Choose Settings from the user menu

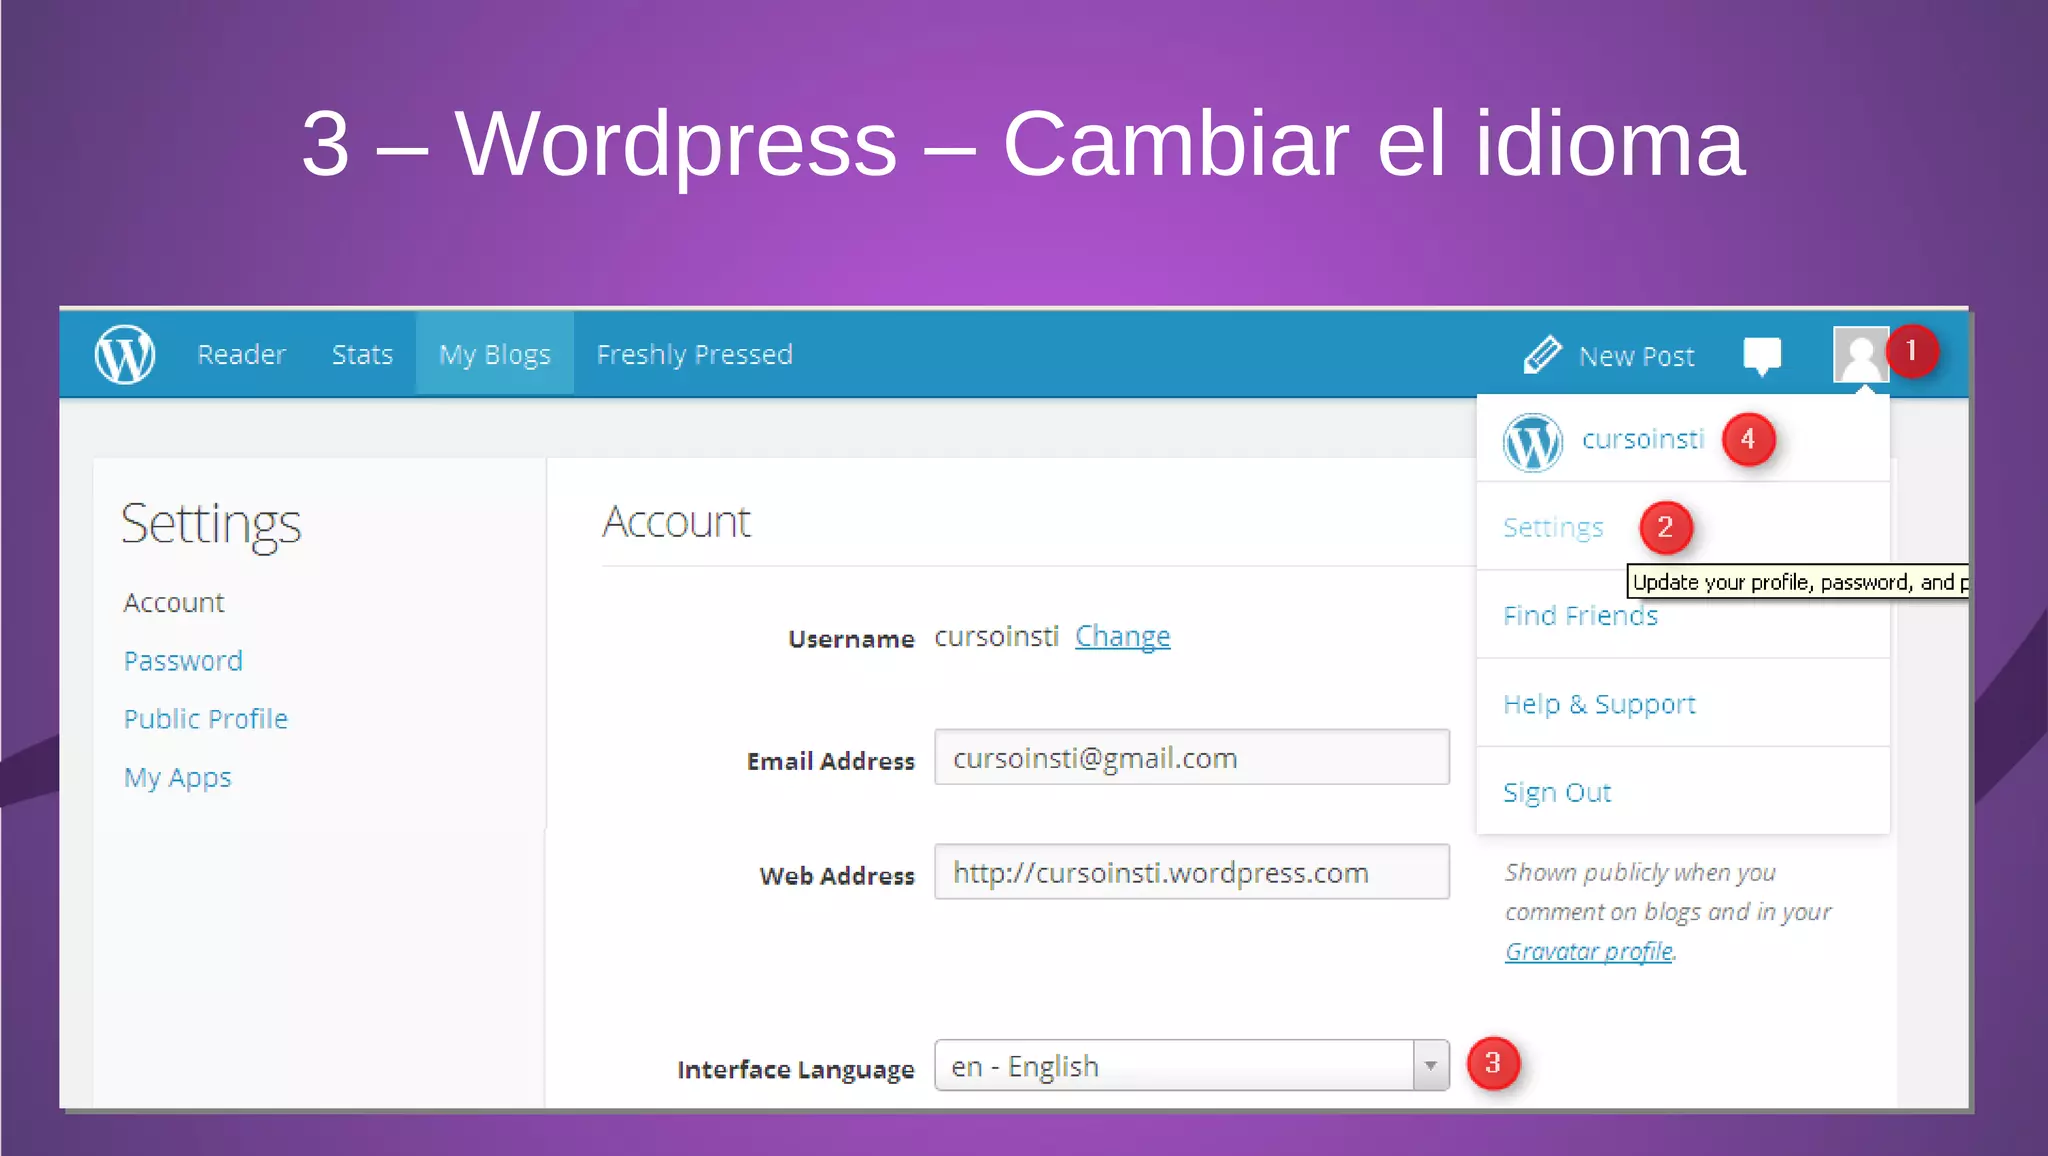tap(1553, 527)
